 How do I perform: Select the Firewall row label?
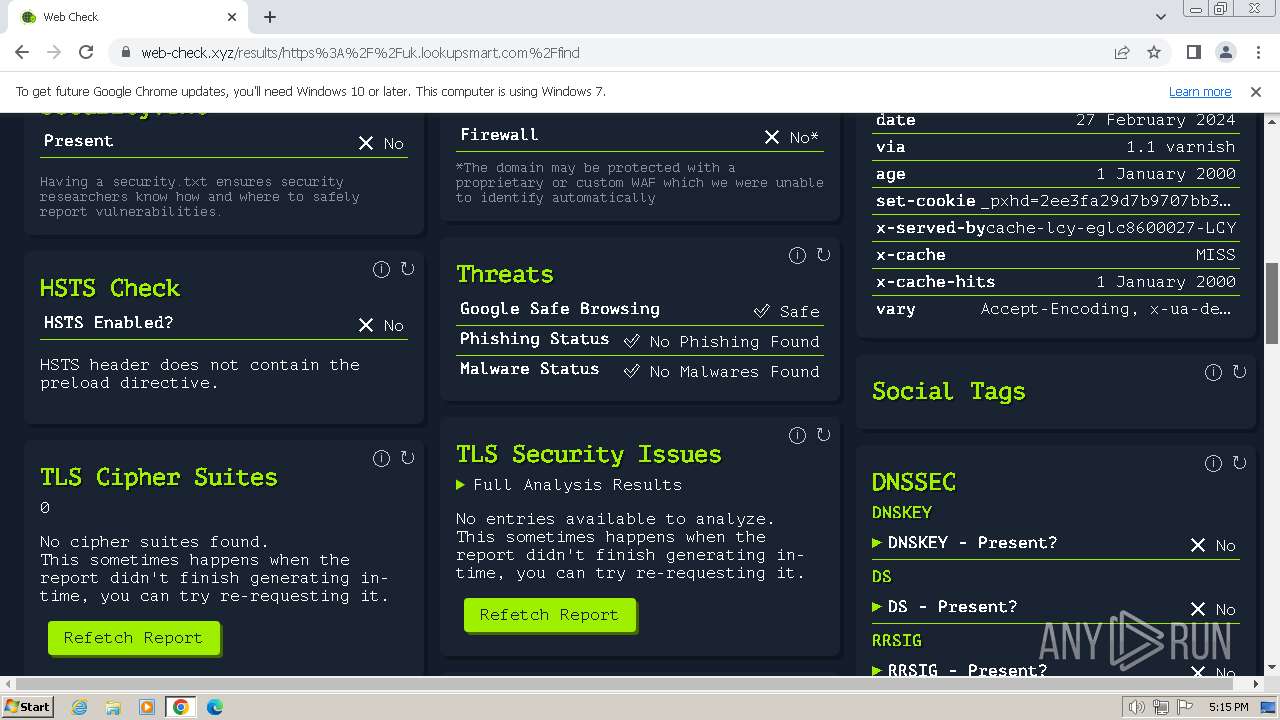click(x=499, y=135)
